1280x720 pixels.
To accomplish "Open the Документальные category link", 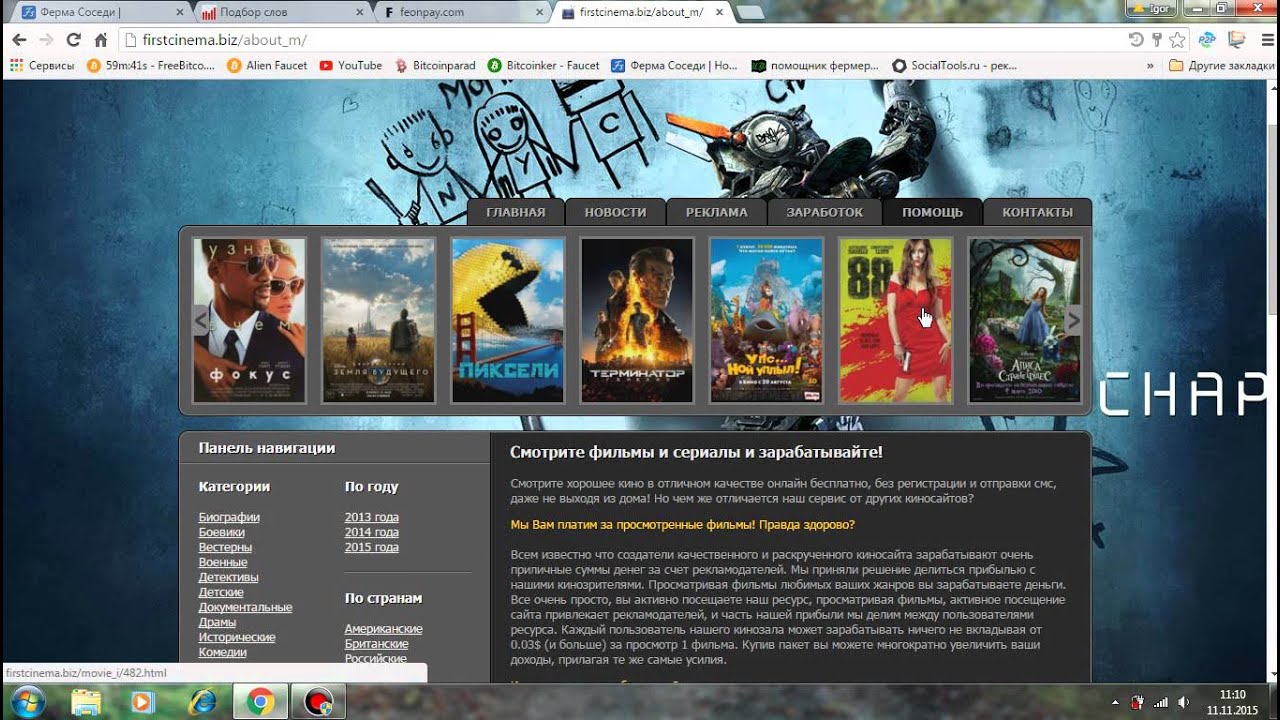I will [x=246, y=607].
